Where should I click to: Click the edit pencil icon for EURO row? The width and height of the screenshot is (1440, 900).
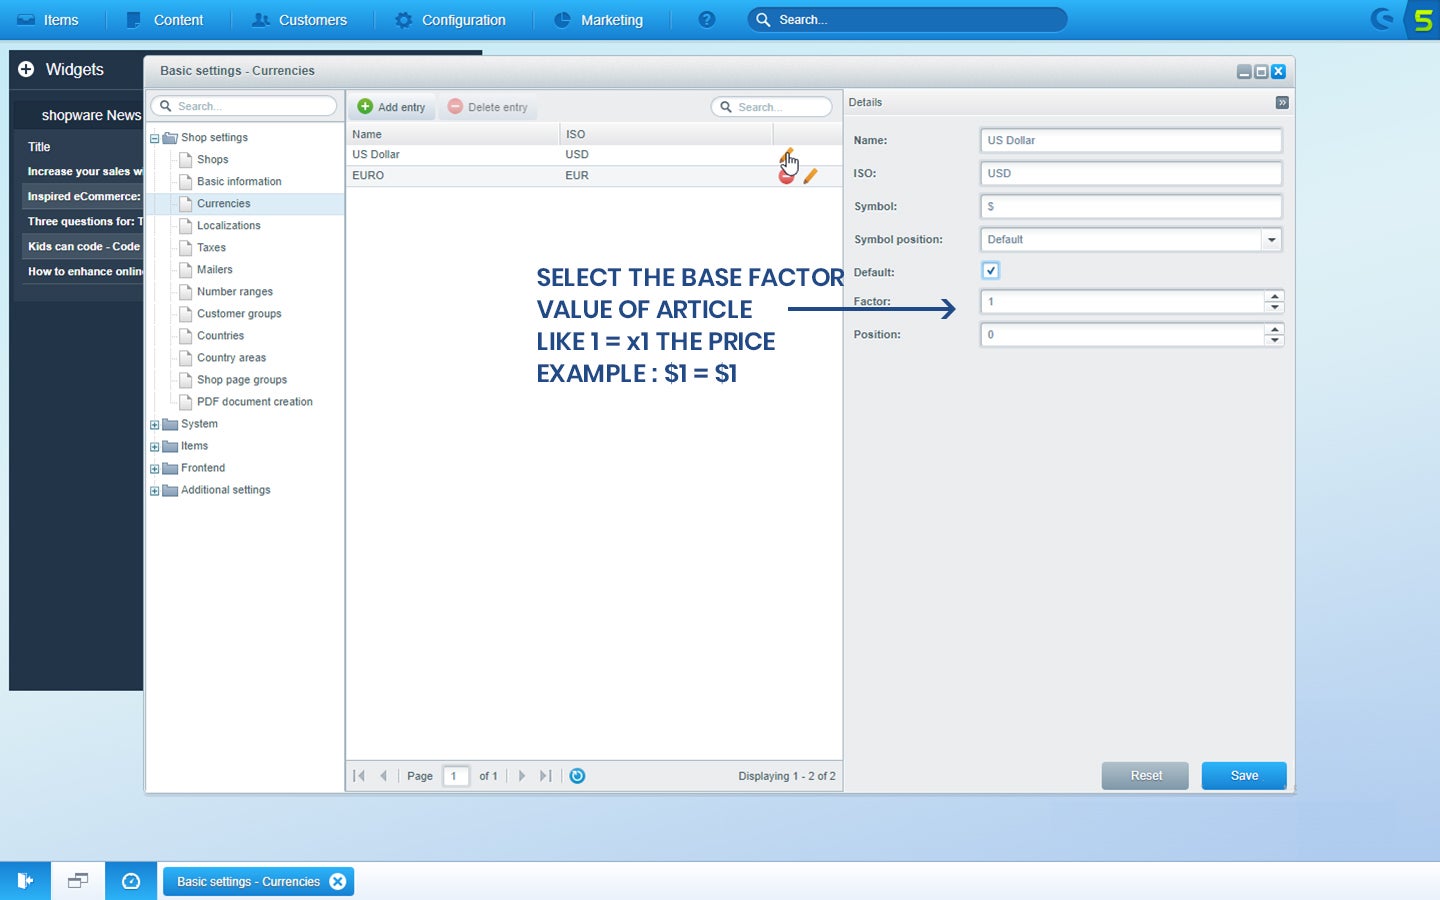tap(810, 176)
